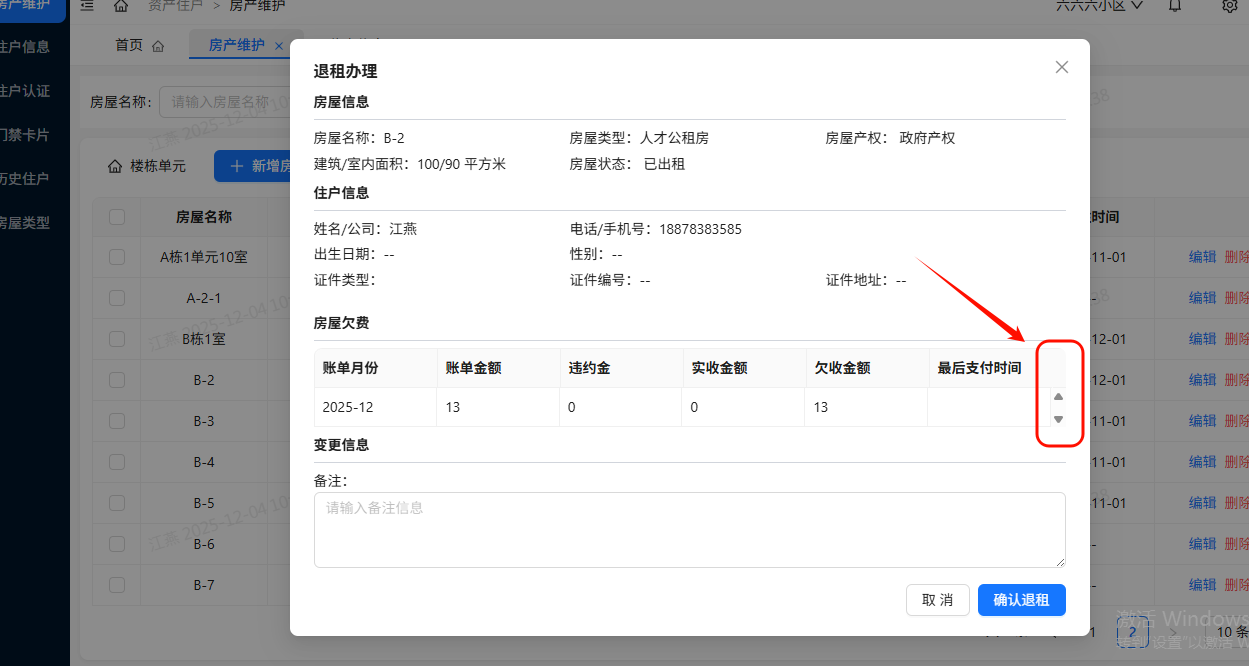Click the 确认退租 confirm button
The width and height of the screenshot is (1249, 666).
(x=1021, y=599)
